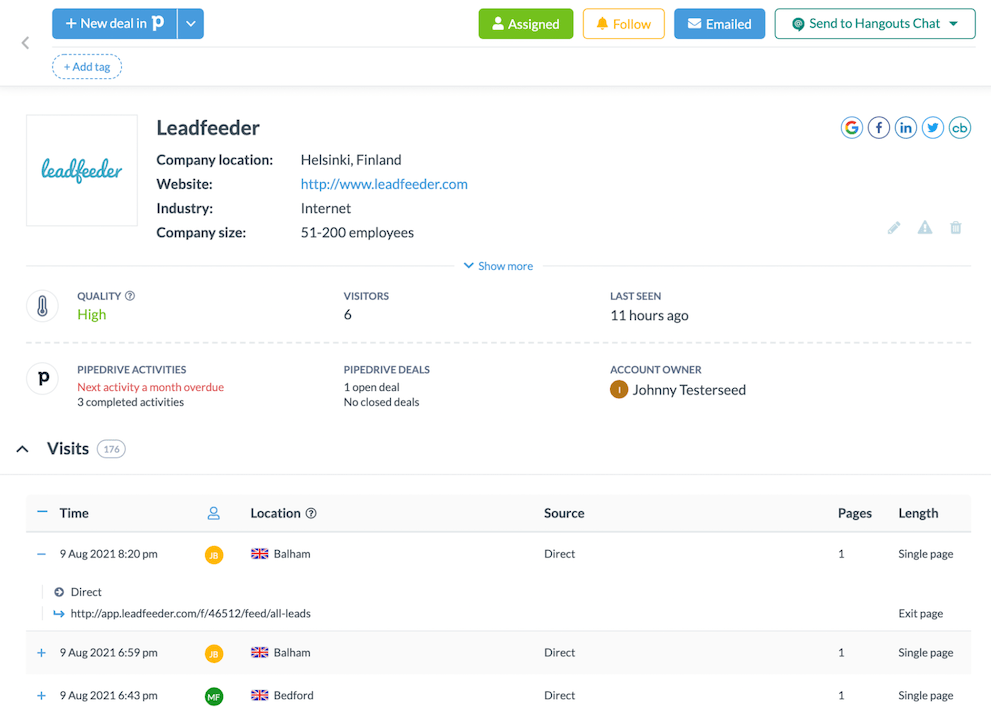991x714 pixels.
Task: Click the No closed deals text
Action: click(381, 402)
